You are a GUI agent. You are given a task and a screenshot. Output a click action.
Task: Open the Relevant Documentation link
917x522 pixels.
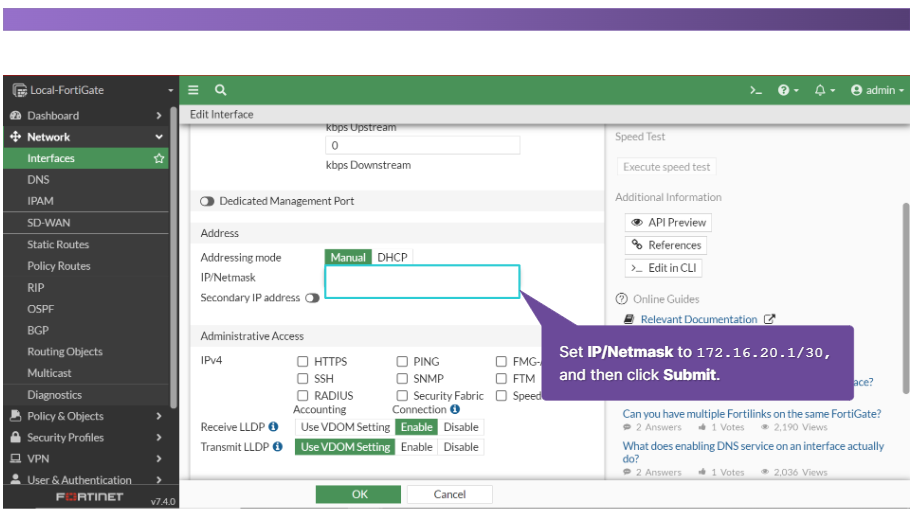coord(698,319)
